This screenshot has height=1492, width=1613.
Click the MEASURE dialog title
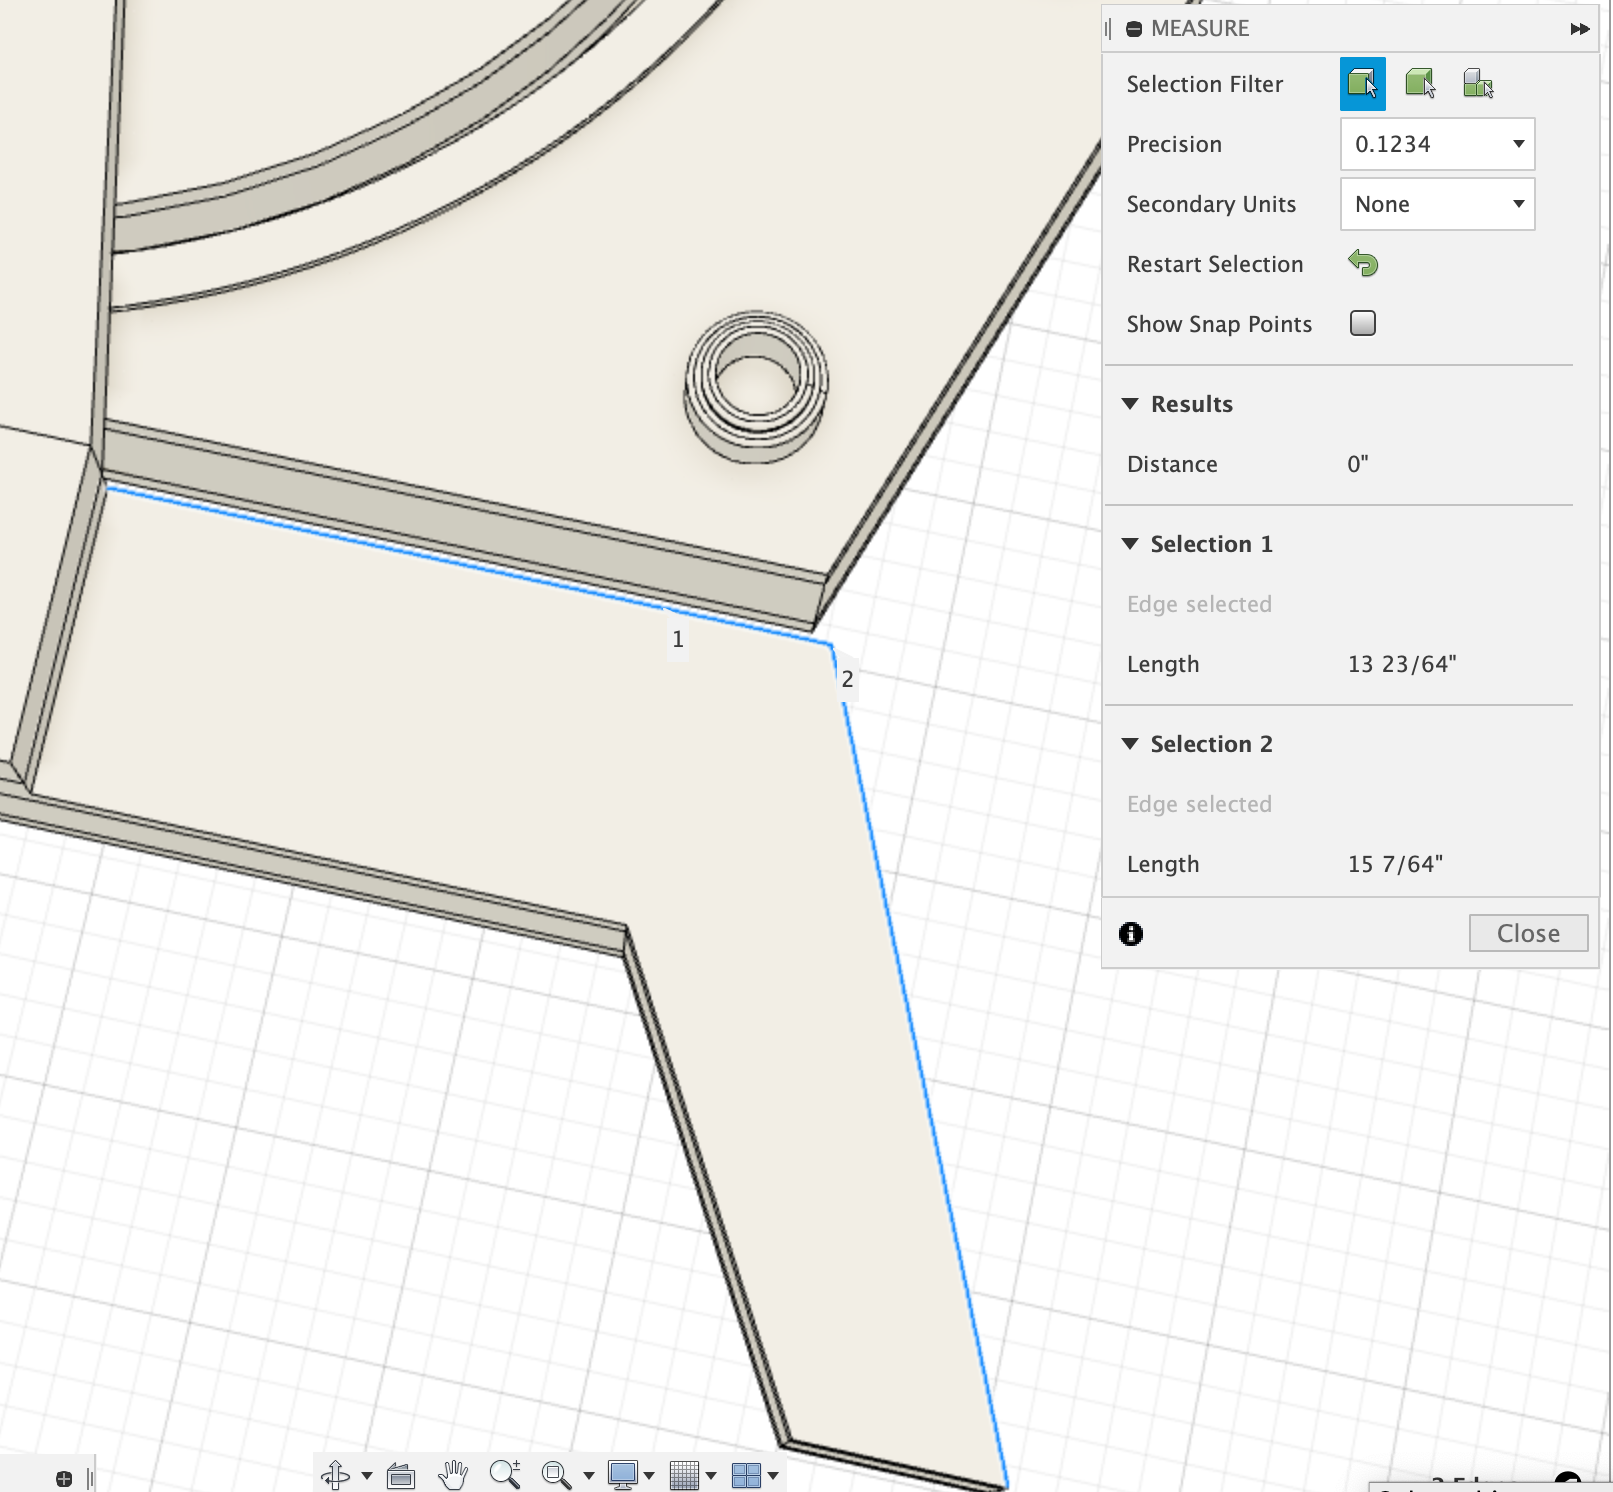pyautogui.click(x=1200, y=28)
